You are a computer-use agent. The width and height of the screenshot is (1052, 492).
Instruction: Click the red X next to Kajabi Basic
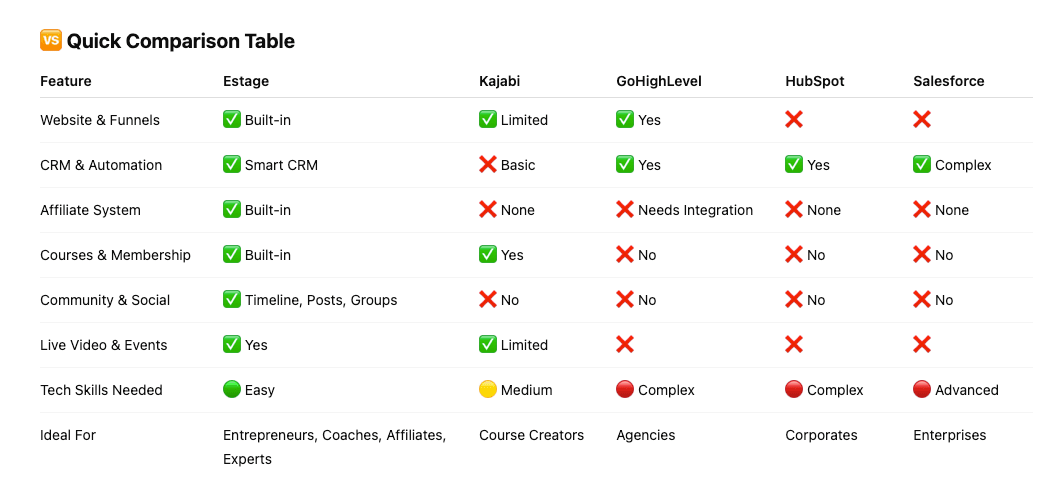click(x=488, y=164)
